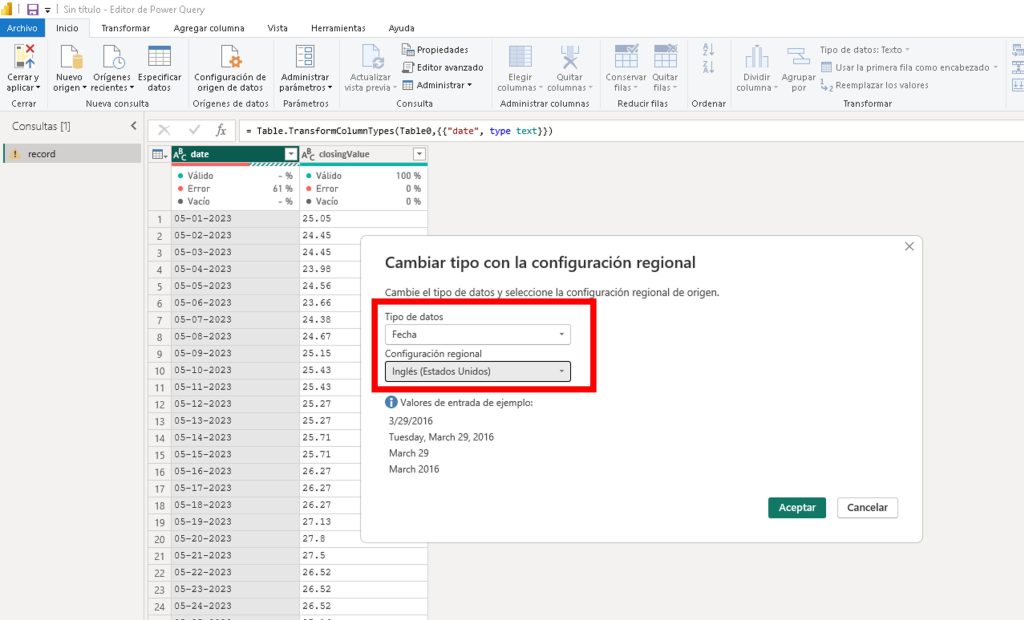Open the closingValue column filter arrow

click(x=419, y=154)
